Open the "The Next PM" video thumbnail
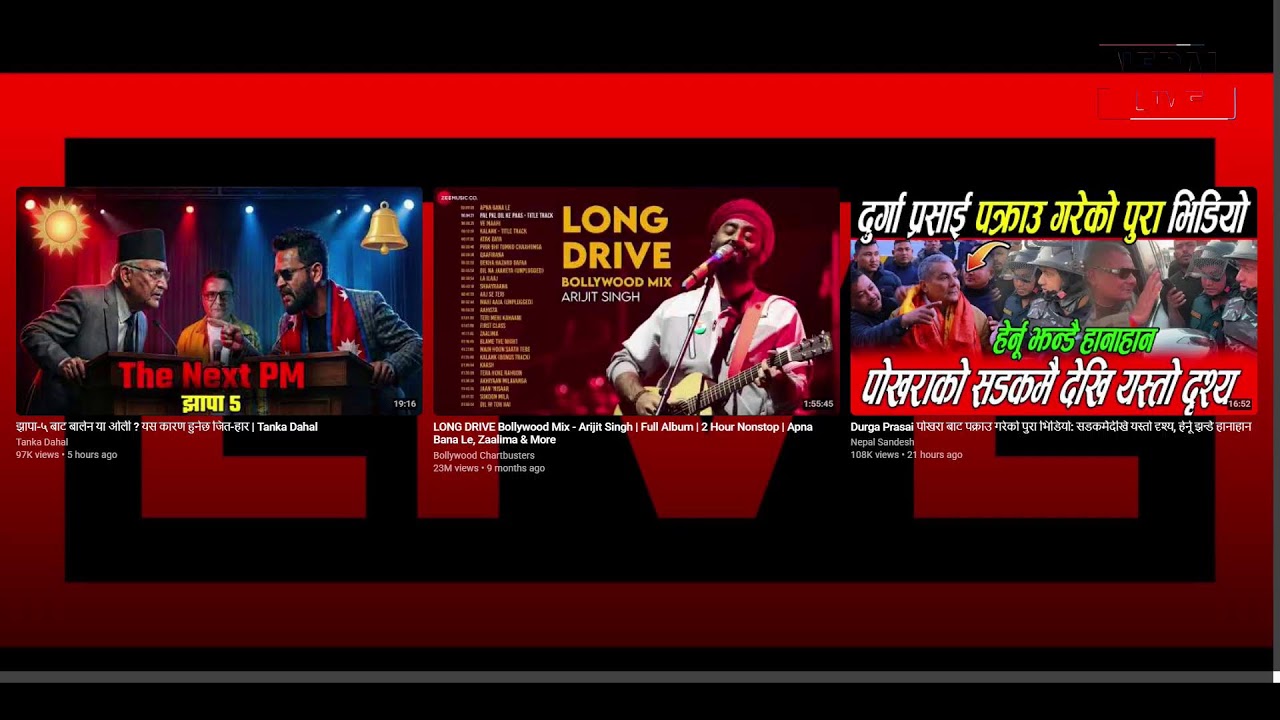The height and width of the screenshot is (720, 1280). (x=219, y=301)
